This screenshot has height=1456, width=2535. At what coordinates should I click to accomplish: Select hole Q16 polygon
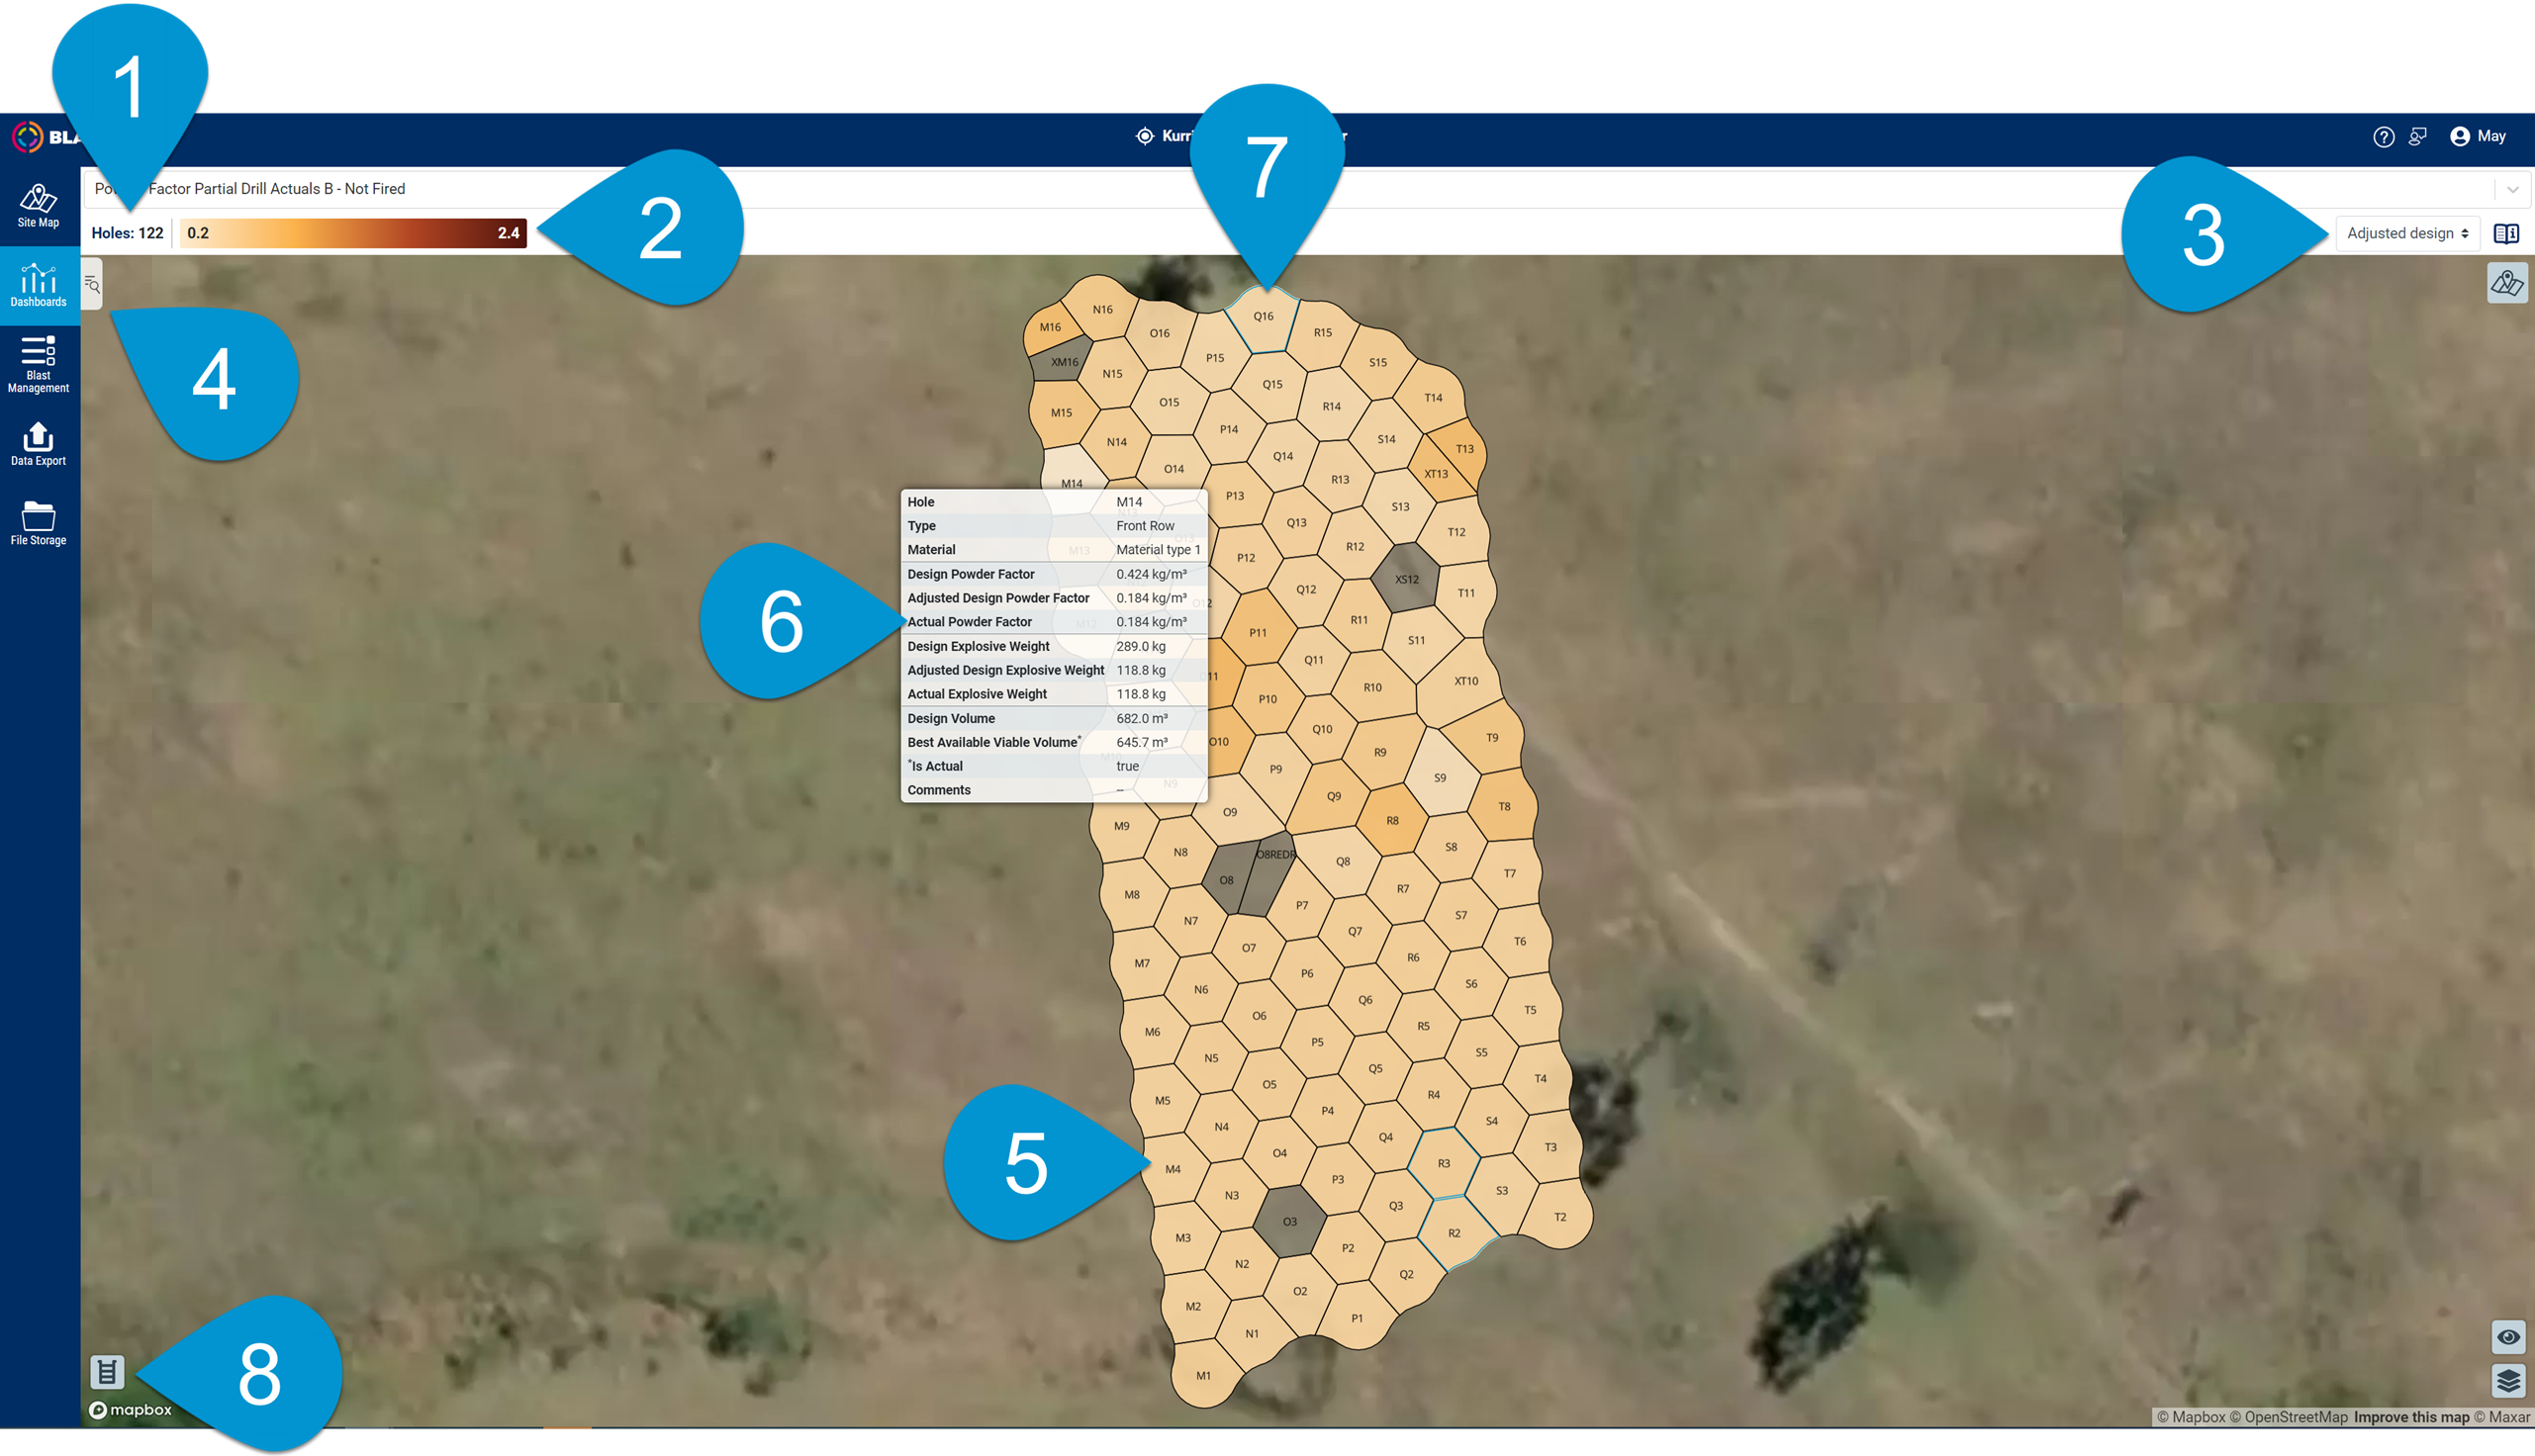pyautogui.click(x=1263, y=318)
